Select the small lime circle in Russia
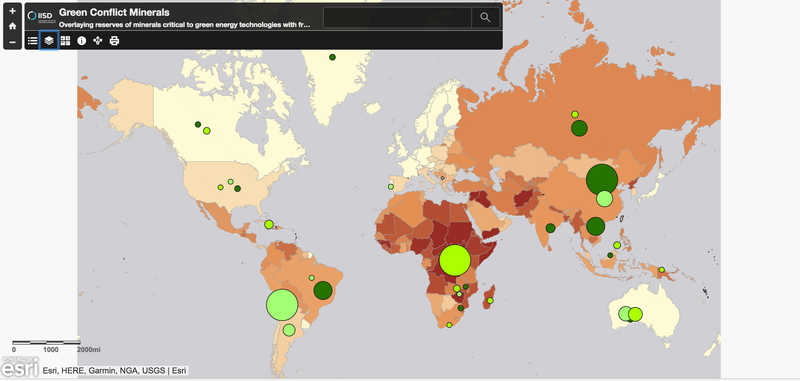Viewport: 800px width, 381px height. [x=575, y=114]
